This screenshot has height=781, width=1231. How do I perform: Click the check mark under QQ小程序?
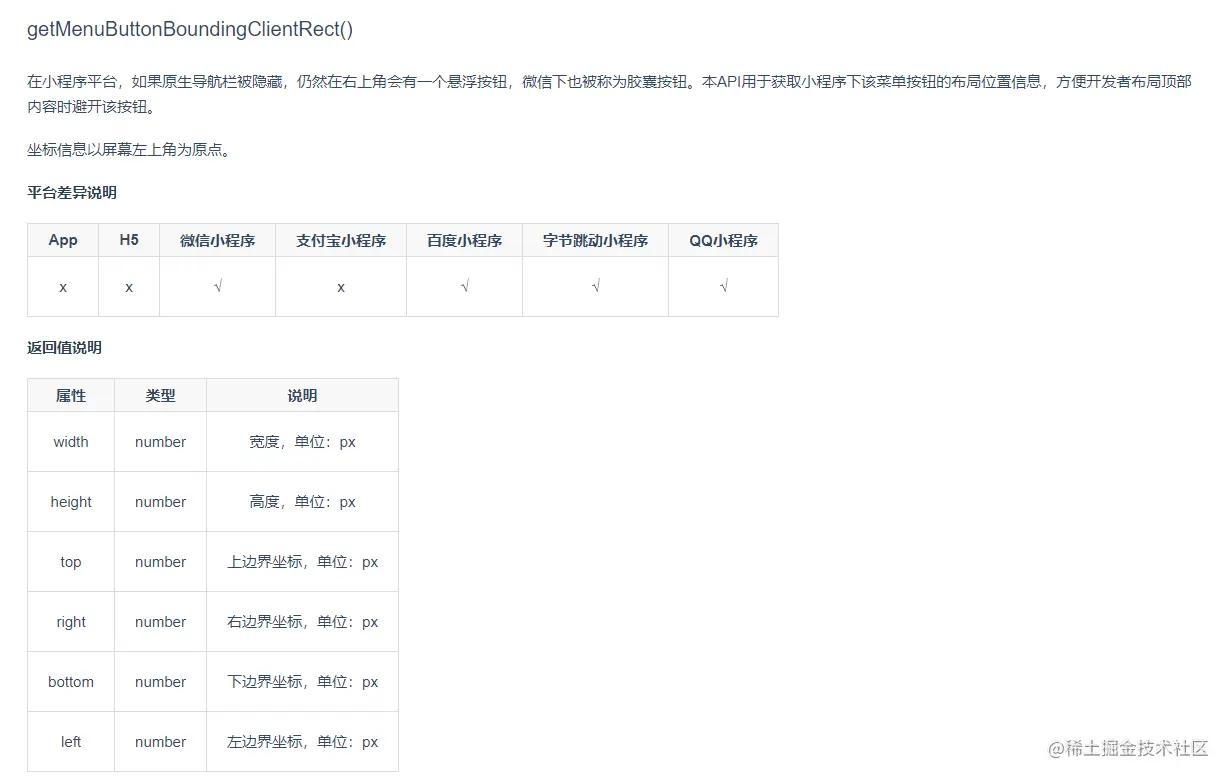coord(723,287)
